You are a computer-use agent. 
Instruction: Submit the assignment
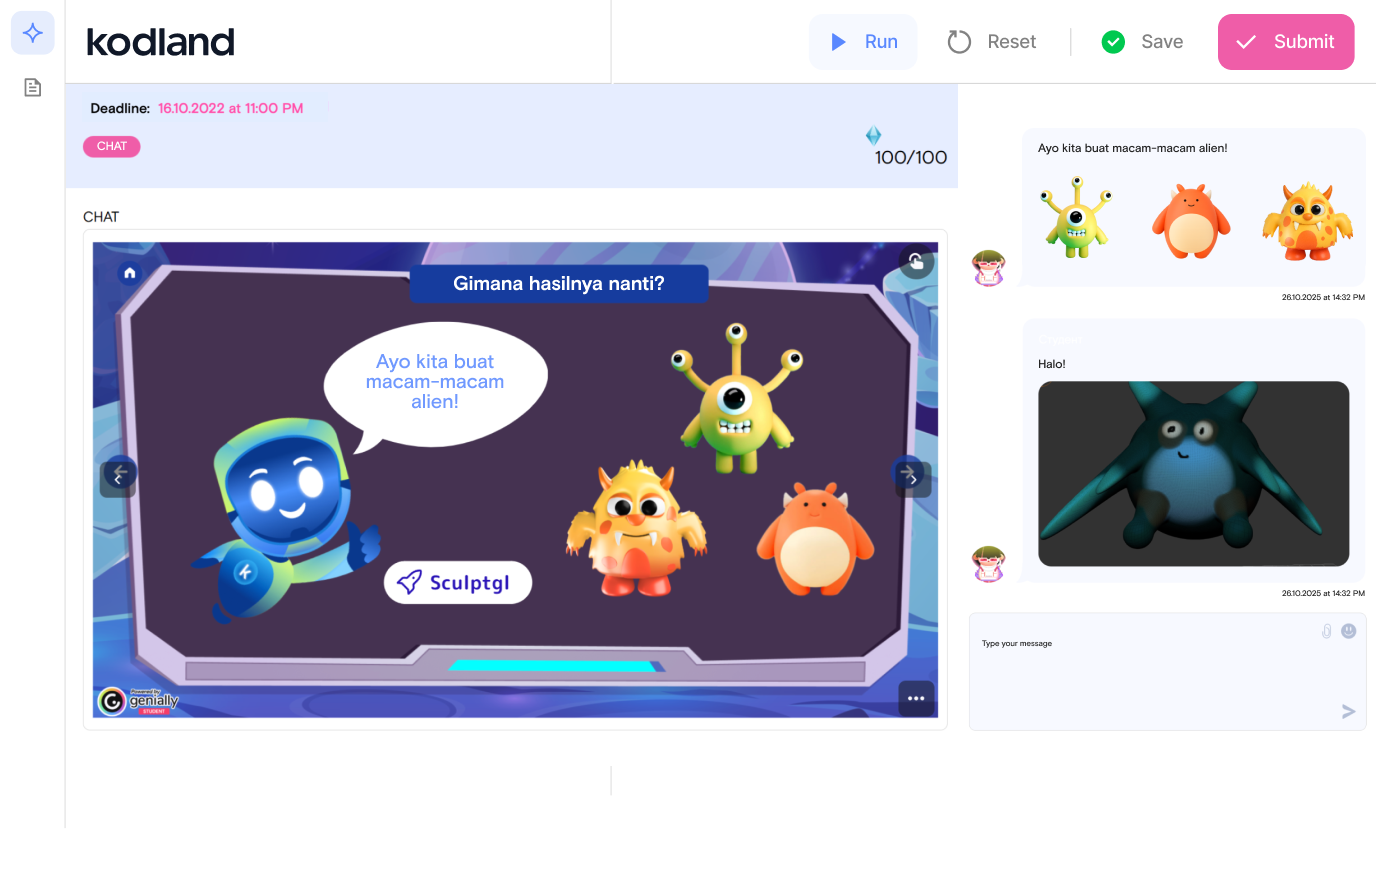[x=1285, y=42]
